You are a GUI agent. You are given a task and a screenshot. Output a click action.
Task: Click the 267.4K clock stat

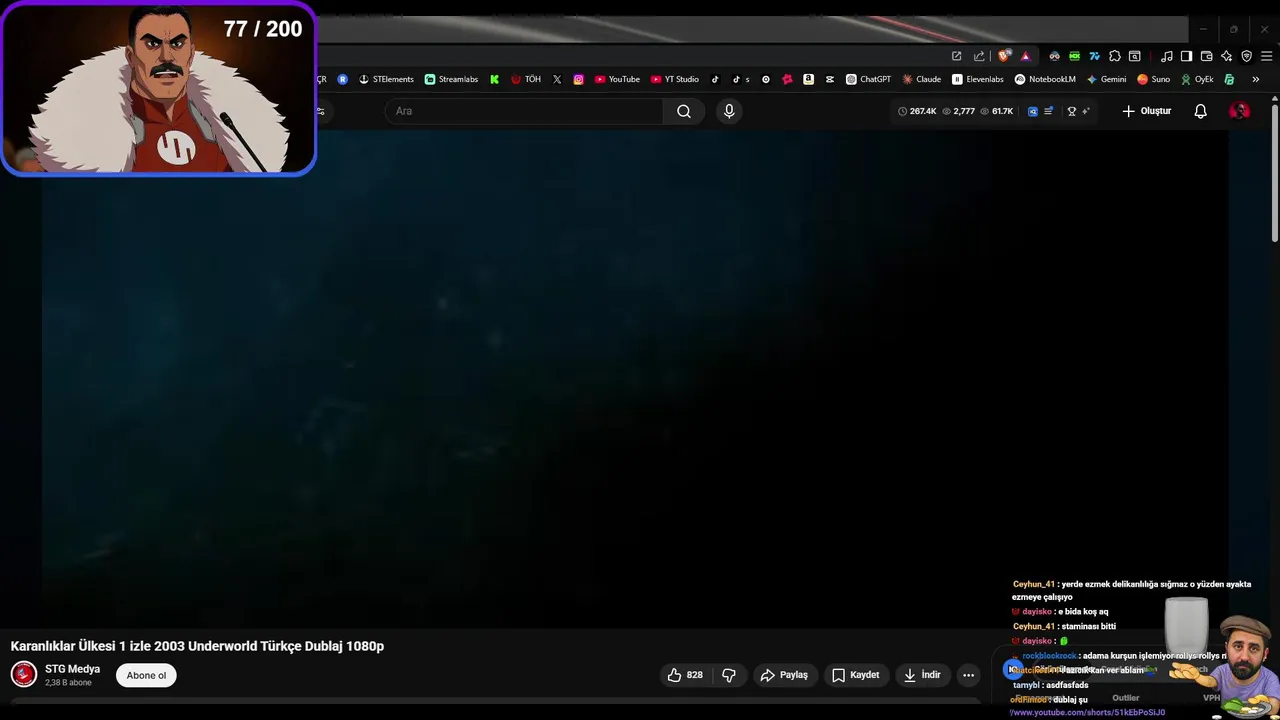pyautogui.click(x=917, y=111)
